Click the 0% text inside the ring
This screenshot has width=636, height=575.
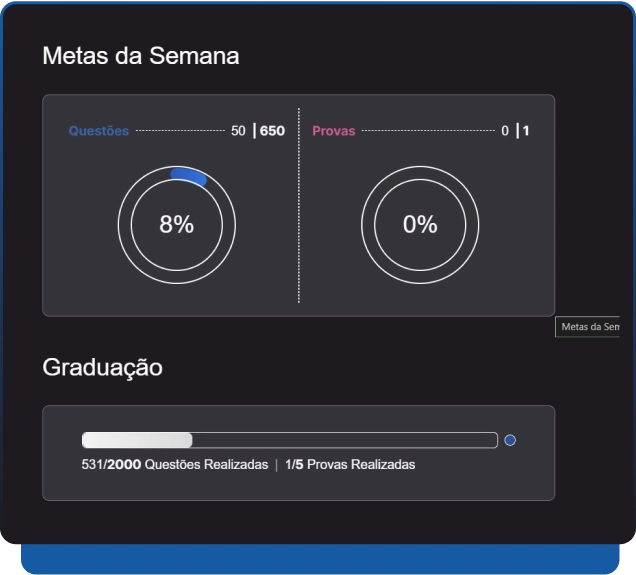[420, 225]
